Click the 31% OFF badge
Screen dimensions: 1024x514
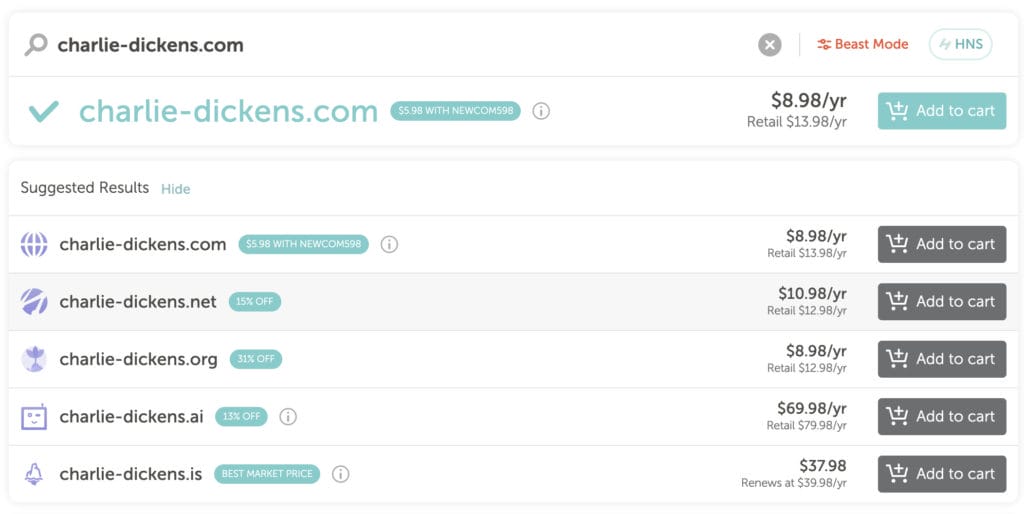(255, 359)
